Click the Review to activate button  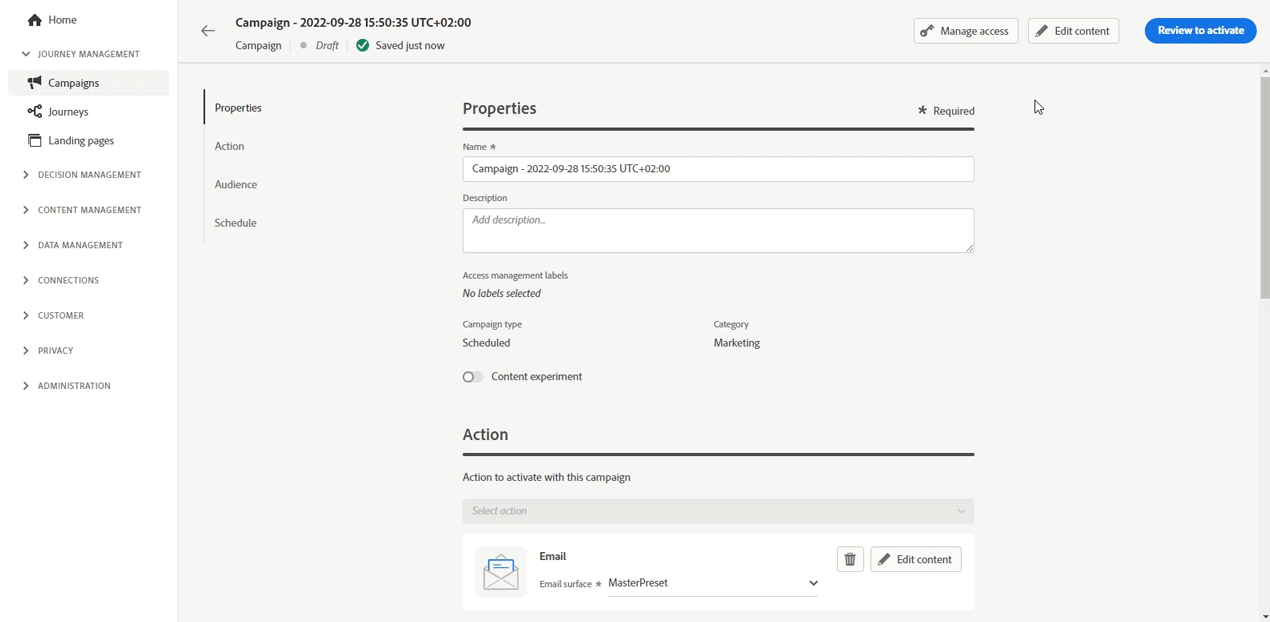click(1200, 31)
